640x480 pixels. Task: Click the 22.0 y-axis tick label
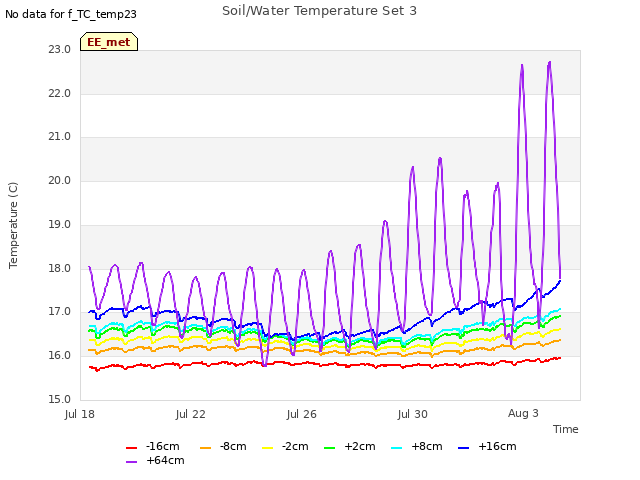coord(60,93)
